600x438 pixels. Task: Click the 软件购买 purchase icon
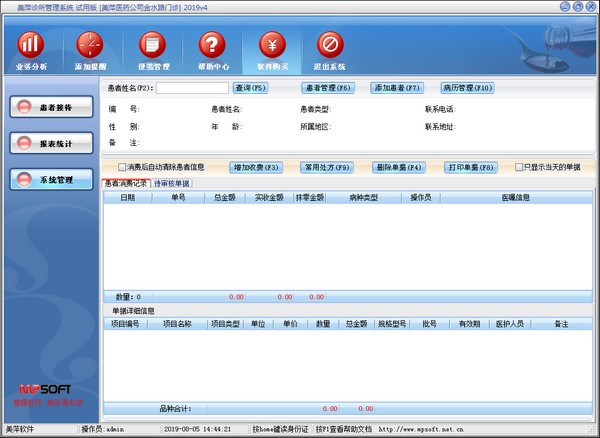(270, 46)
